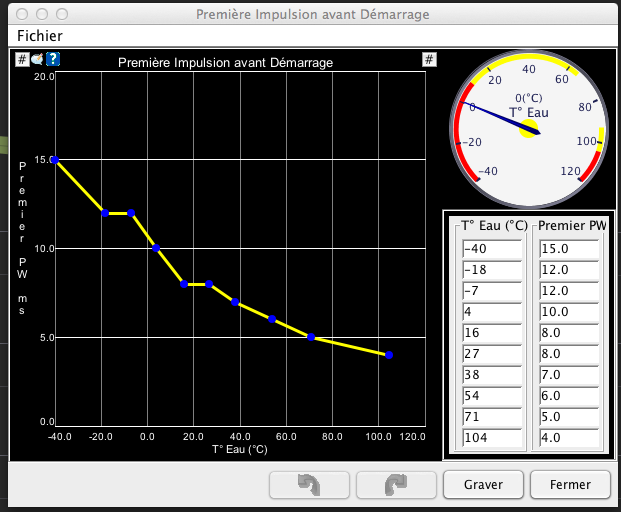Click the redo arrow button
Viewport: 621px width, 512px height.
coord(396,485)
